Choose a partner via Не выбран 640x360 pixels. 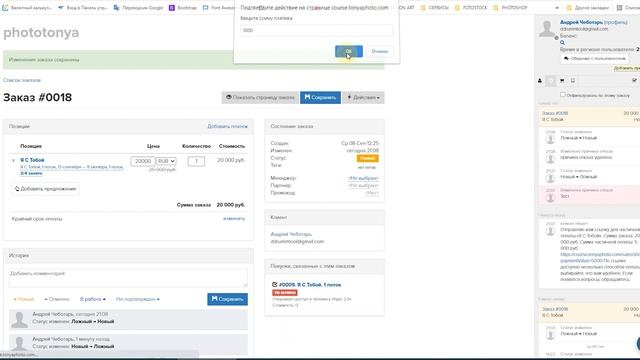pyautogui.click(x=363, y=186)
